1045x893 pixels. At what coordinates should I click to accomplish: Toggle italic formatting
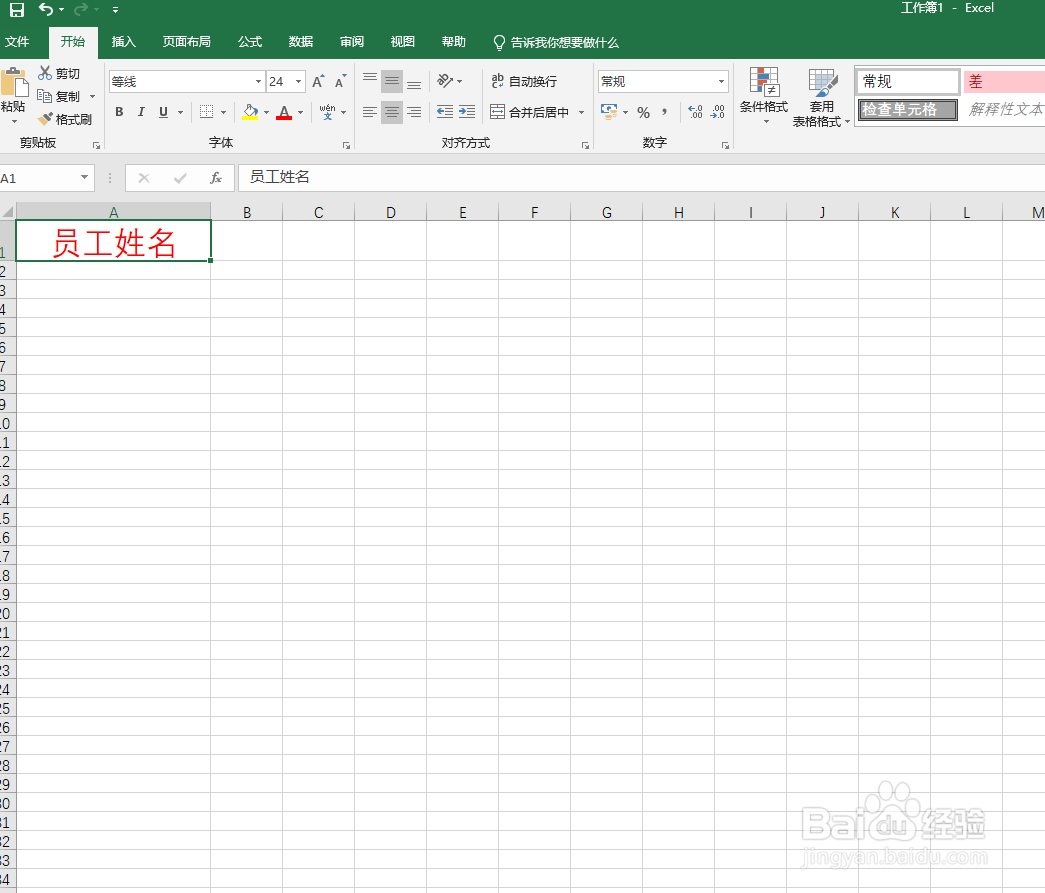141,112
